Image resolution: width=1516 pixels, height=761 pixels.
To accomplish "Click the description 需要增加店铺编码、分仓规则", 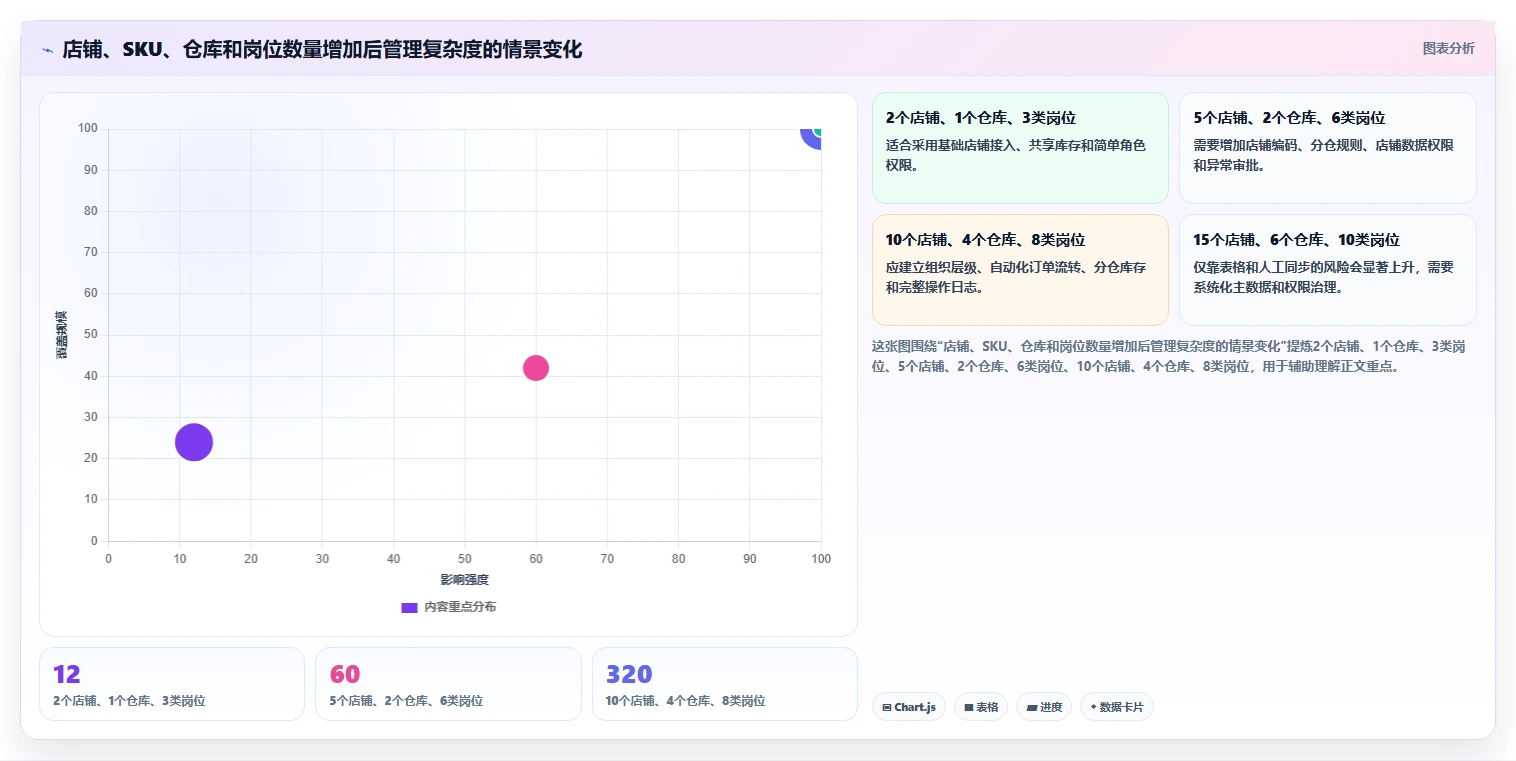I will (1323, 155).
